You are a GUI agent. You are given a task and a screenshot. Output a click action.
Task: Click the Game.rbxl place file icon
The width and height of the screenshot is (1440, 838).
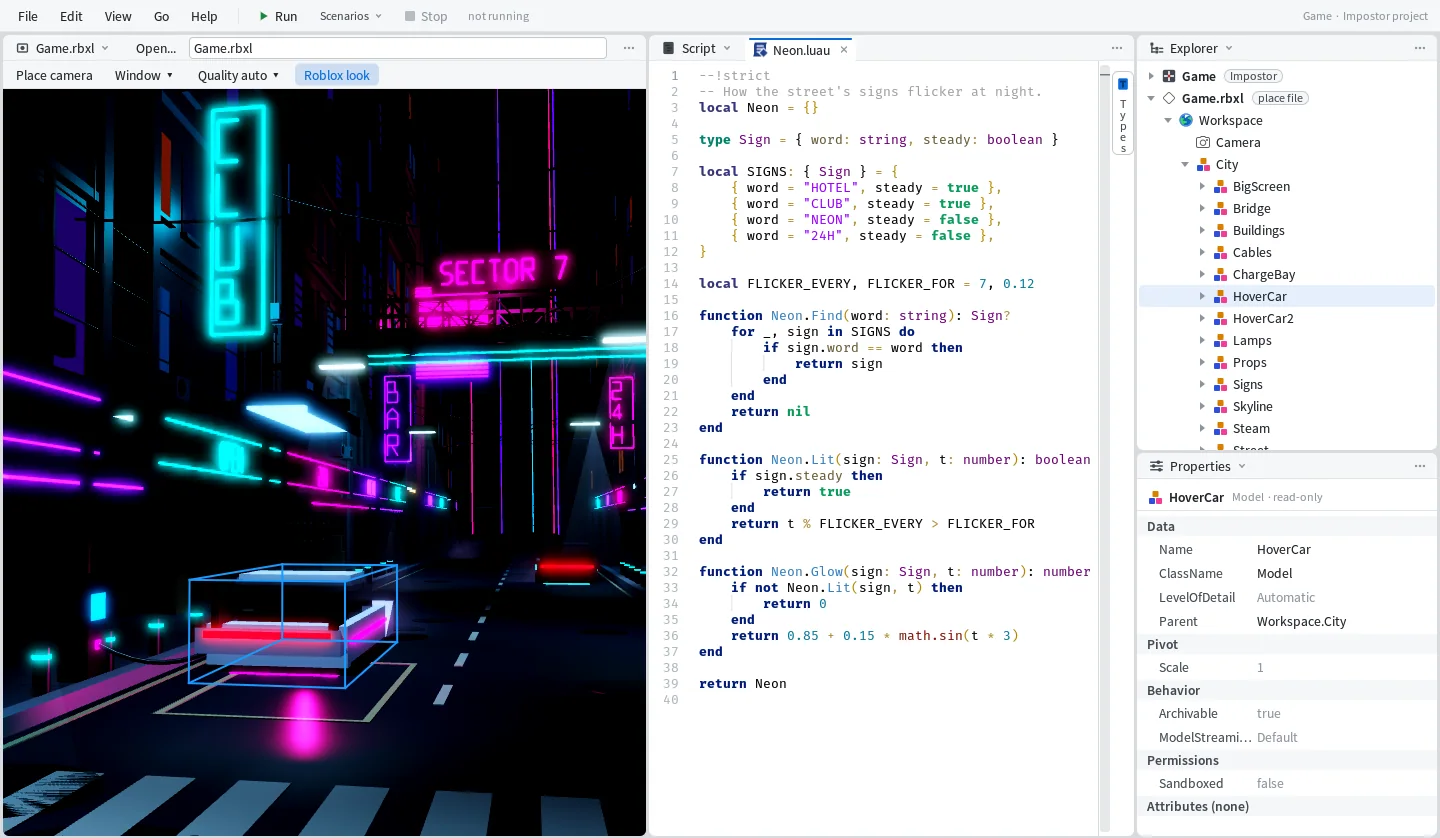tap(1168, 98)
